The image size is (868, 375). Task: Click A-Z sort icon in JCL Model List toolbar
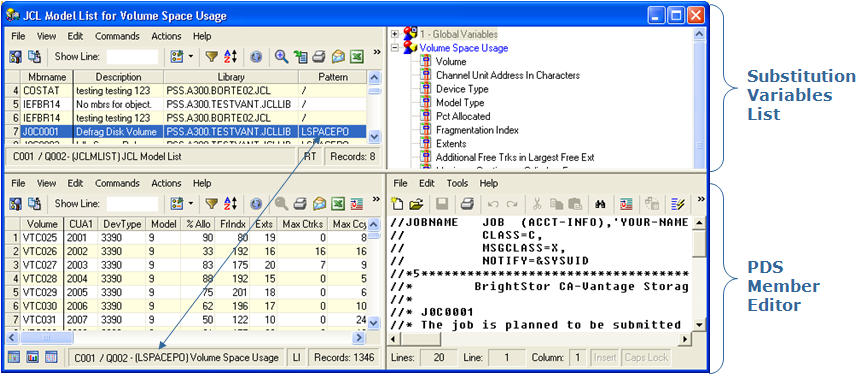230,56
